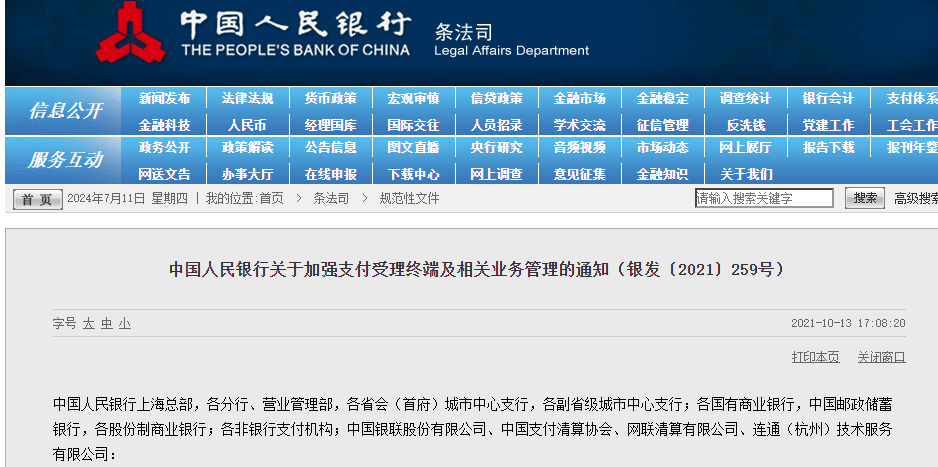The height and width of the screenshot is (467, 938).
Task: Focus the search keyword input field
Action: pyautogui.click(x=764, y=199)
